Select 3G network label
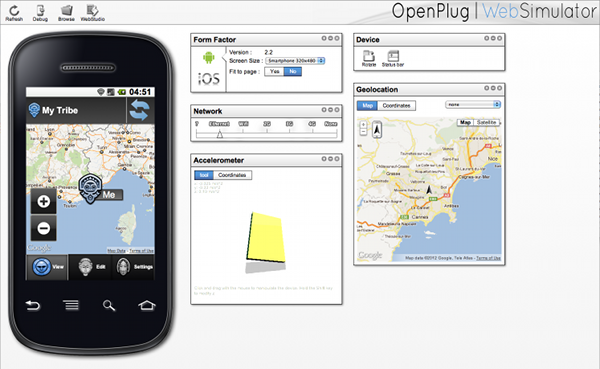The image size is (600, 369). [290, 124]
